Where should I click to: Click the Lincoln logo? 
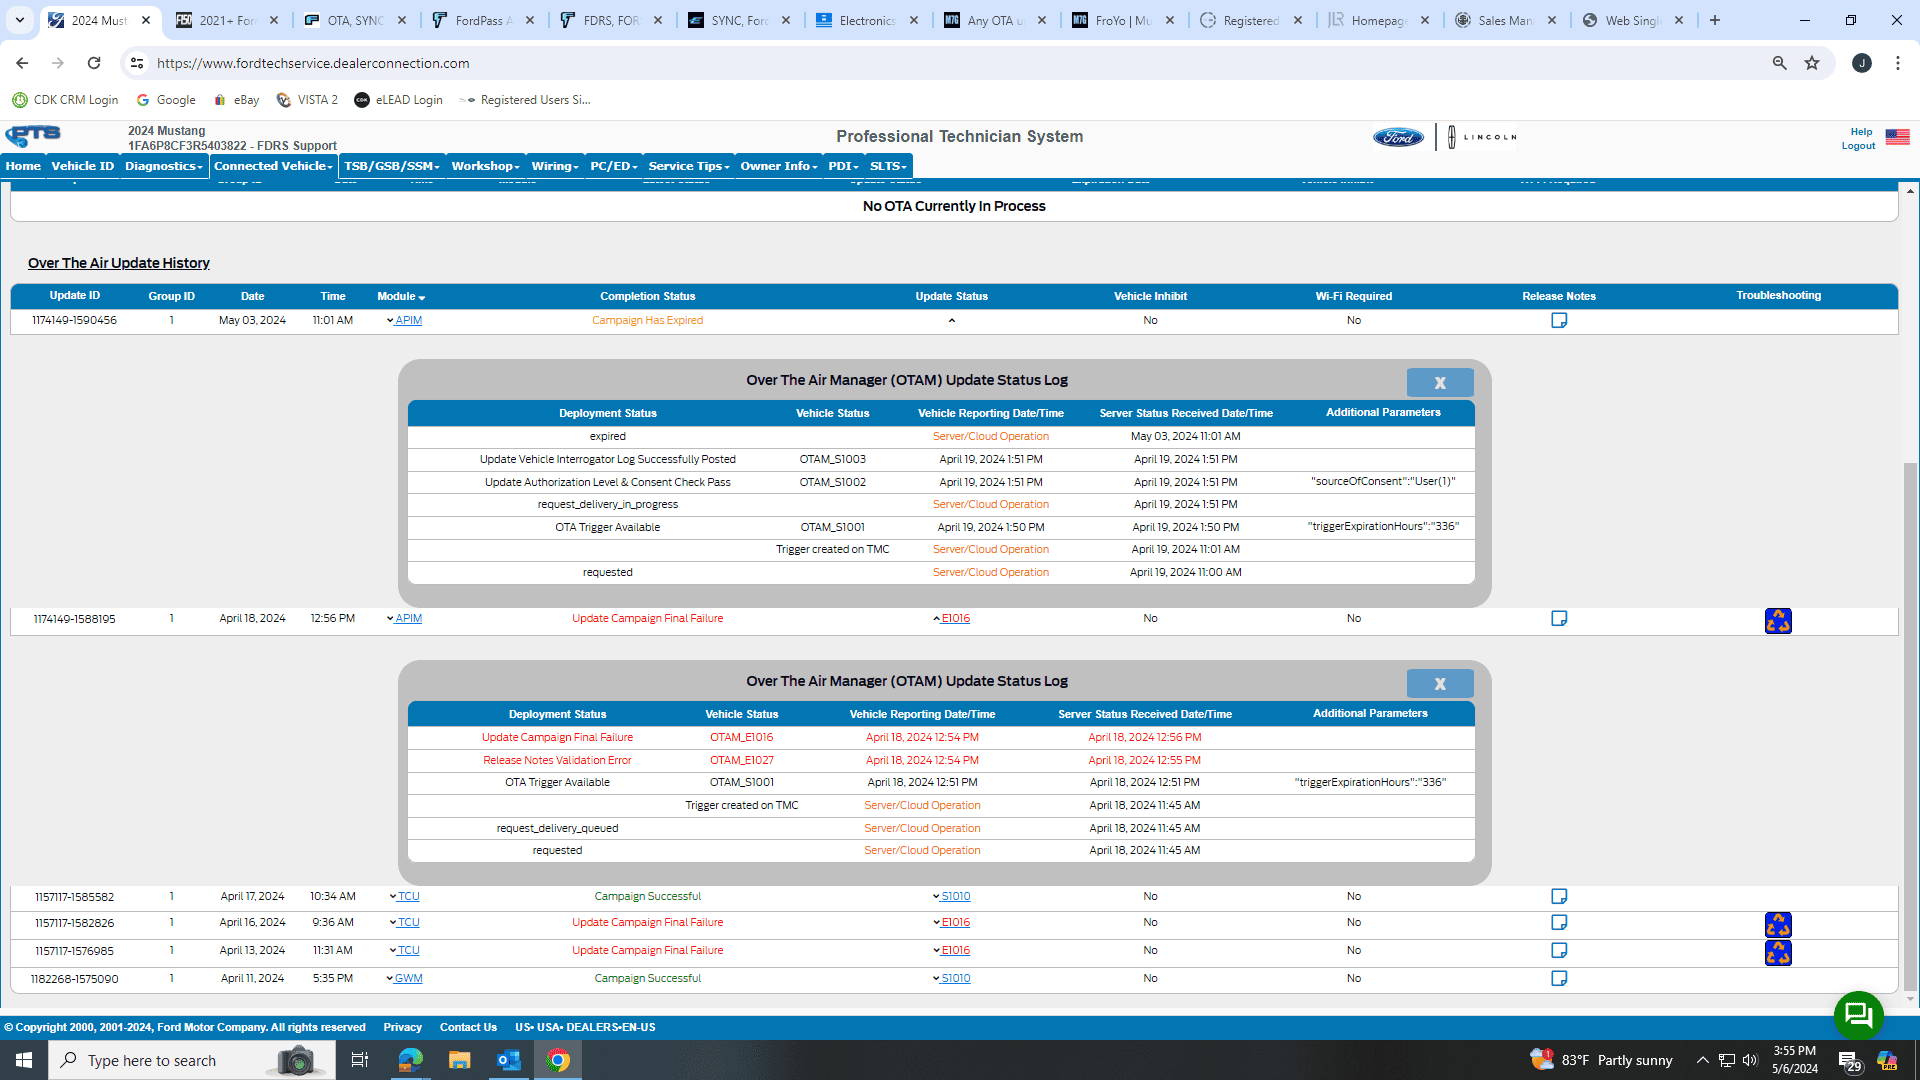click(1482, 137)
